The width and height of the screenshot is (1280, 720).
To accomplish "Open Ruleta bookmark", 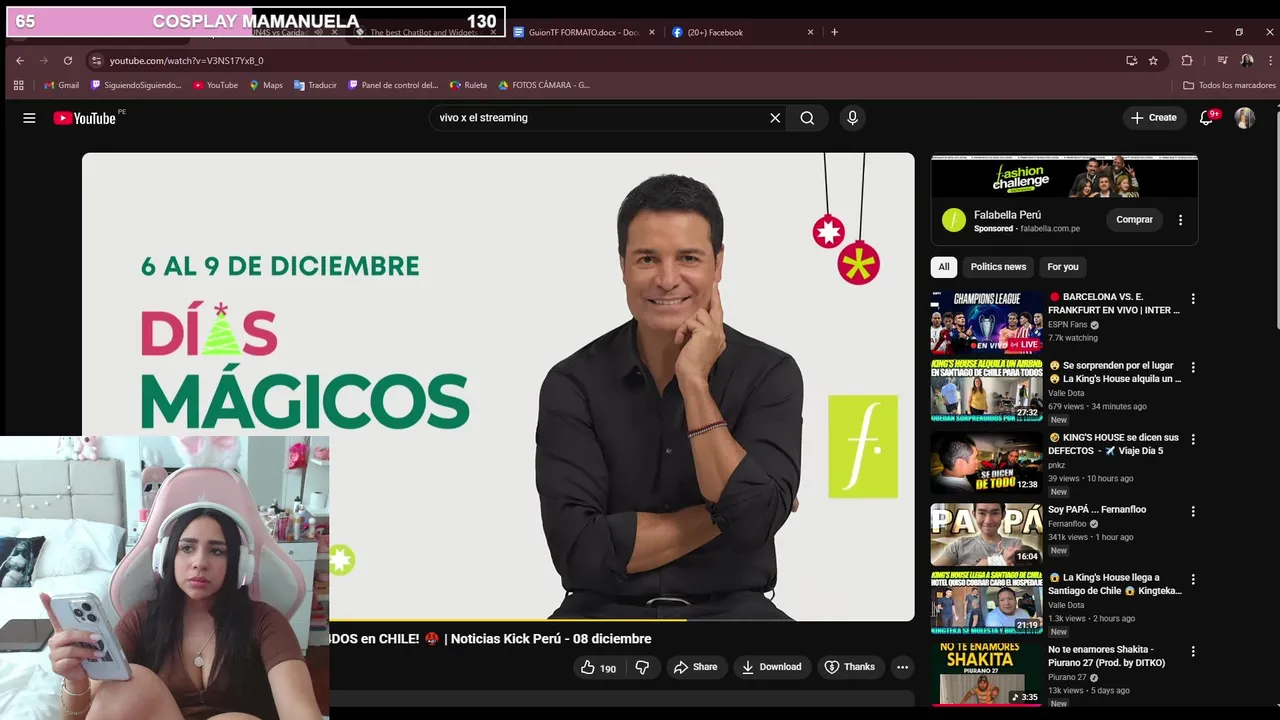I will (468, 85).
